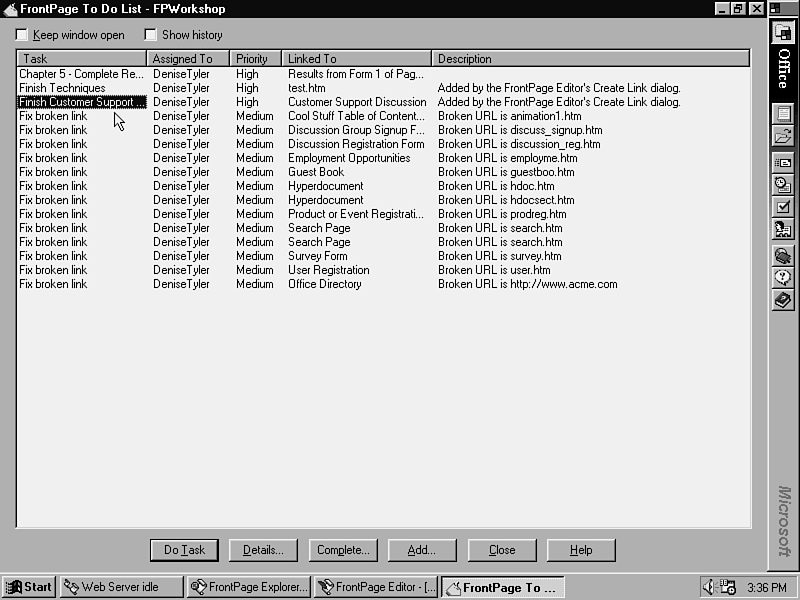
Task: Click the book icon in Office bar
Action: (783, 300)
